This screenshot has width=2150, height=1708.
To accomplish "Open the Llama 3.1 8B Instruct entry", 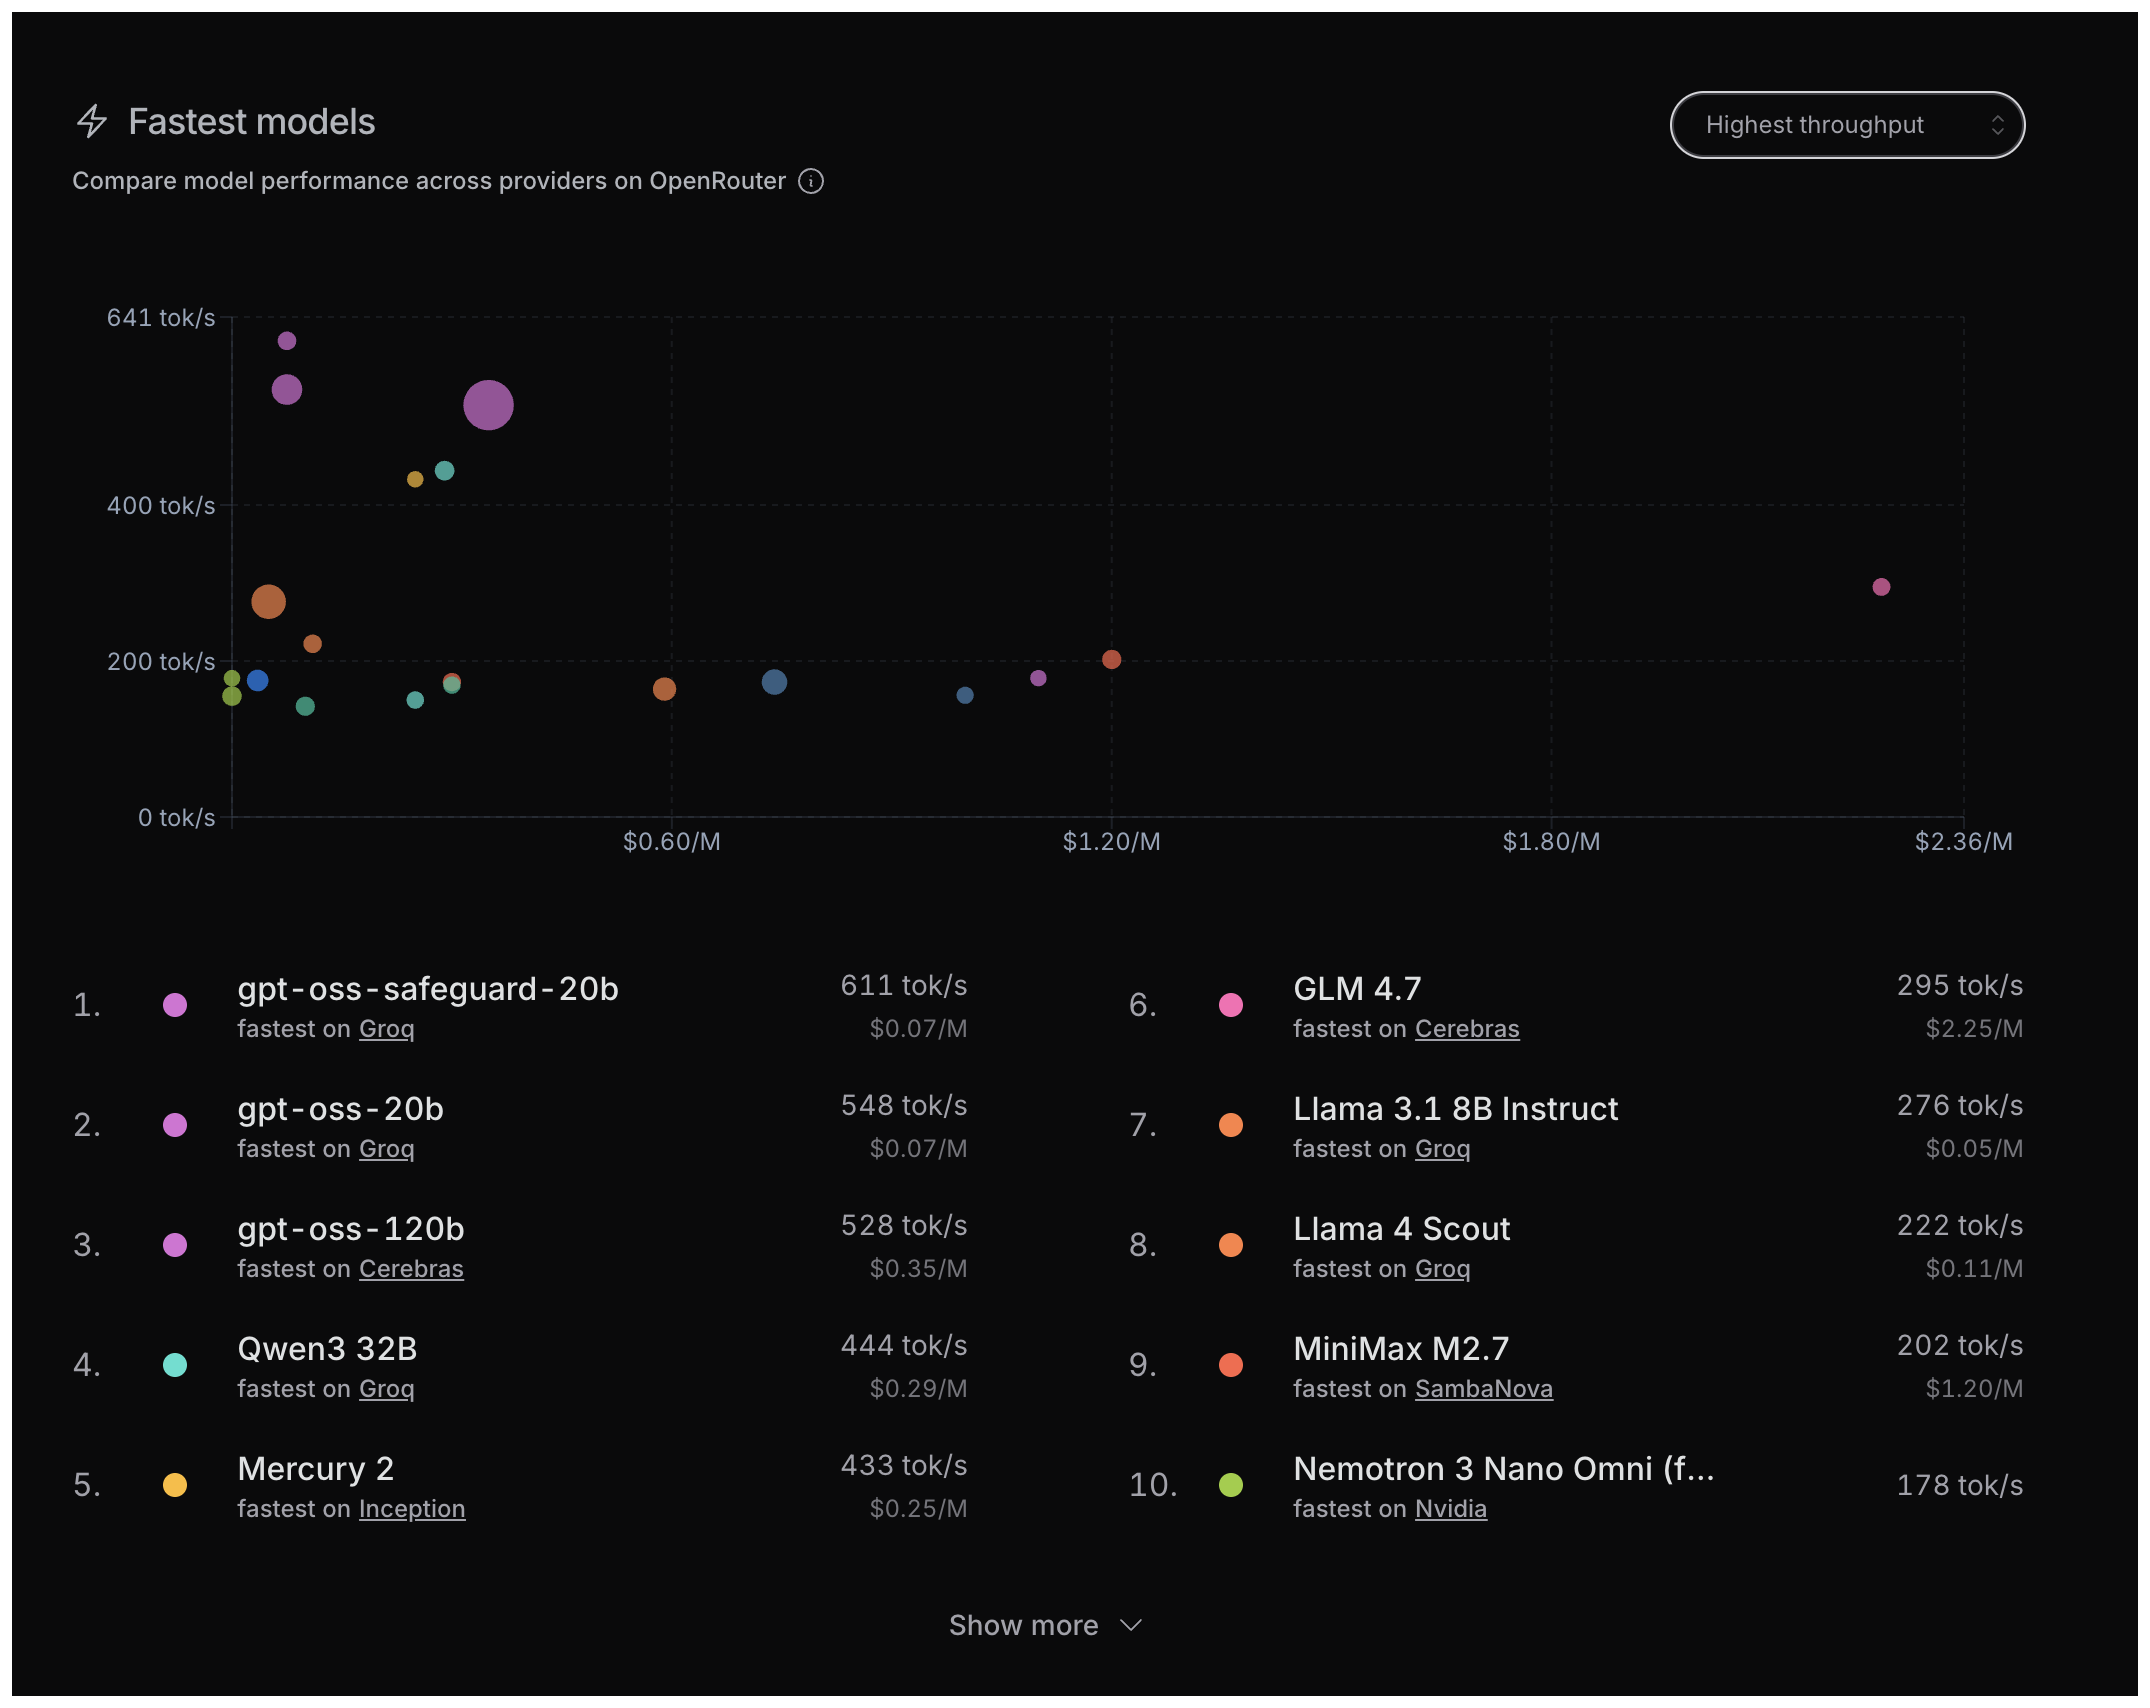I will pos(1456,1109).
